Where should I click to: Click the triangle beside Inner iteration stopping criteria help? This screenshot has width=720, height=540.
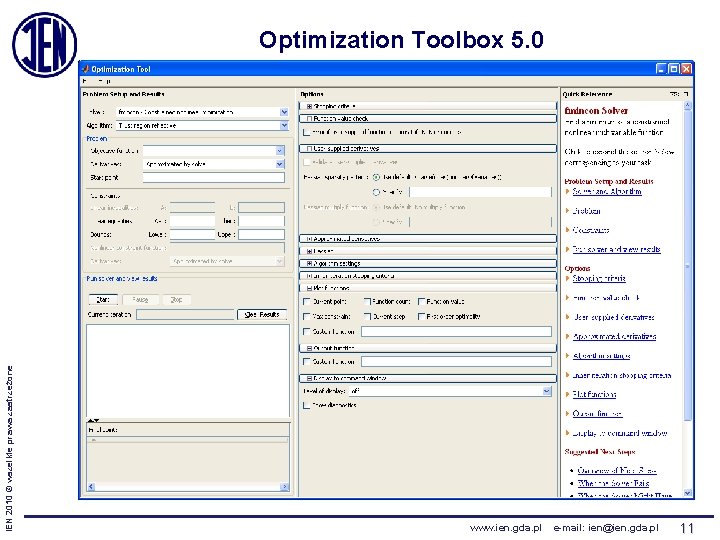568,375
